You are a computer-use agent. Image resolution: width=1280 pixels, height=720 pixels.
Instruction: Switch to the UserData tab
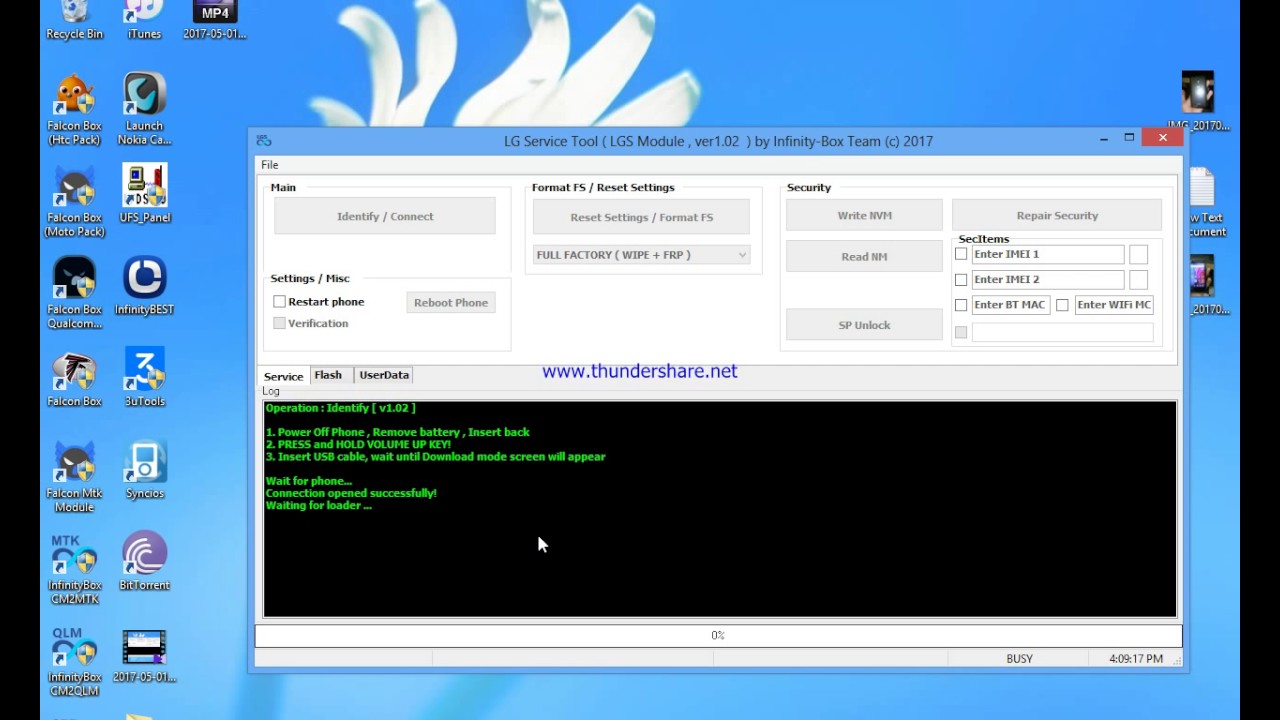click(x=384, y=375)
